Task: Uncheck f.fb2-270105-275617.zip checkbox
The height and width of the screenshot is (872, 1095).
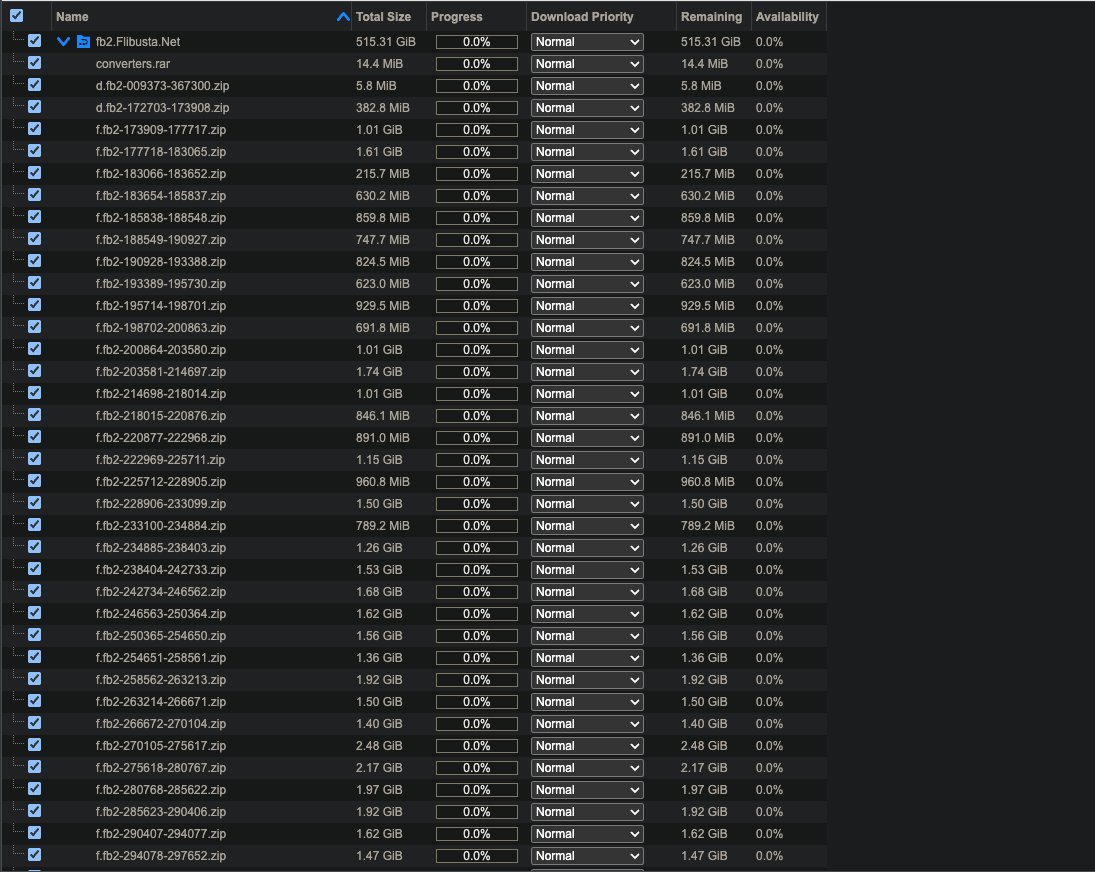Action: [x=34, y=745]
